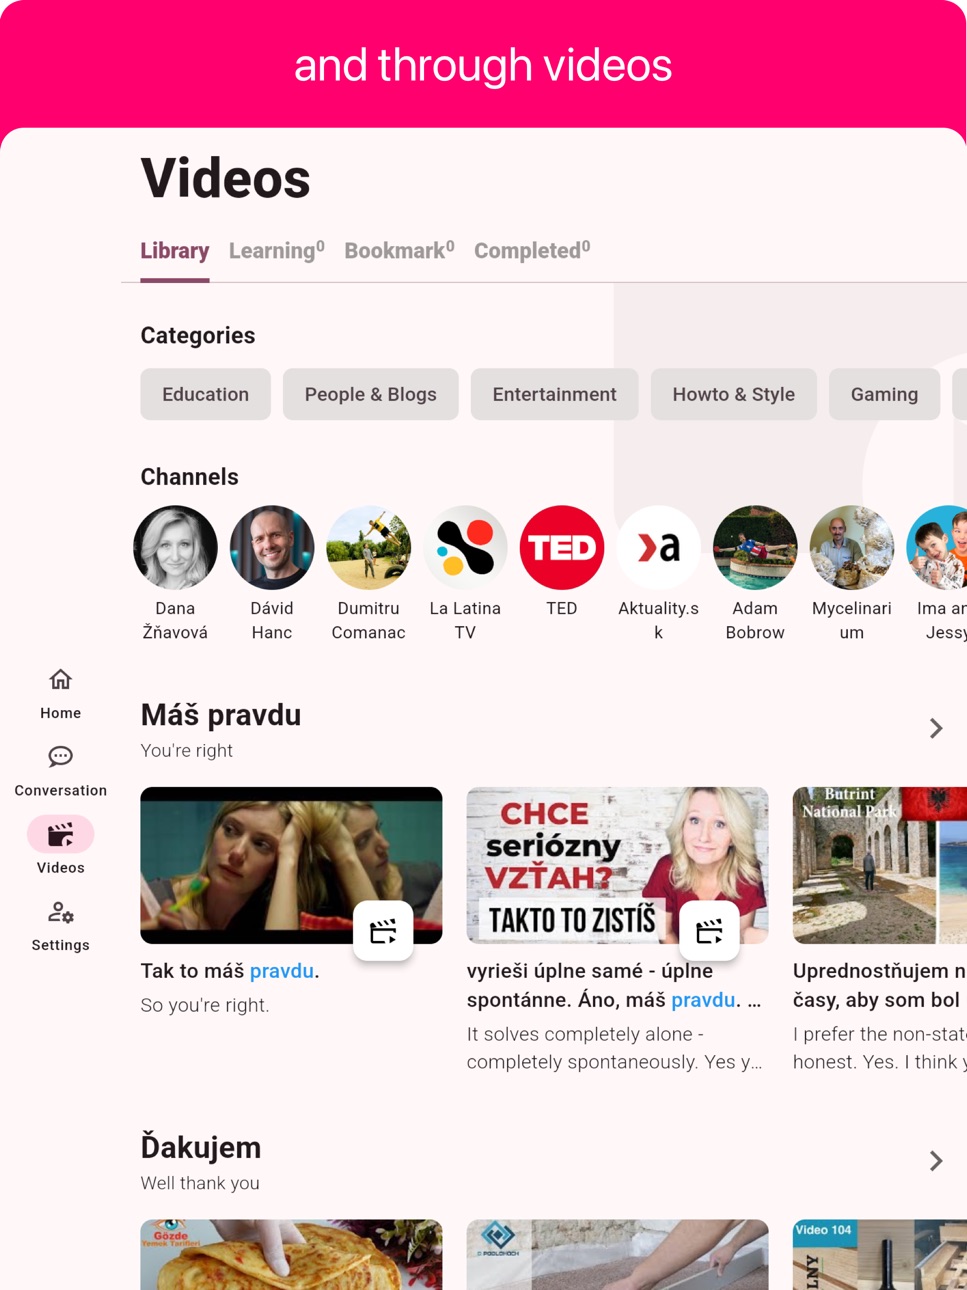Open Dávid Hanc channel avatar
Screen dimensions: 967x1290
272,547
